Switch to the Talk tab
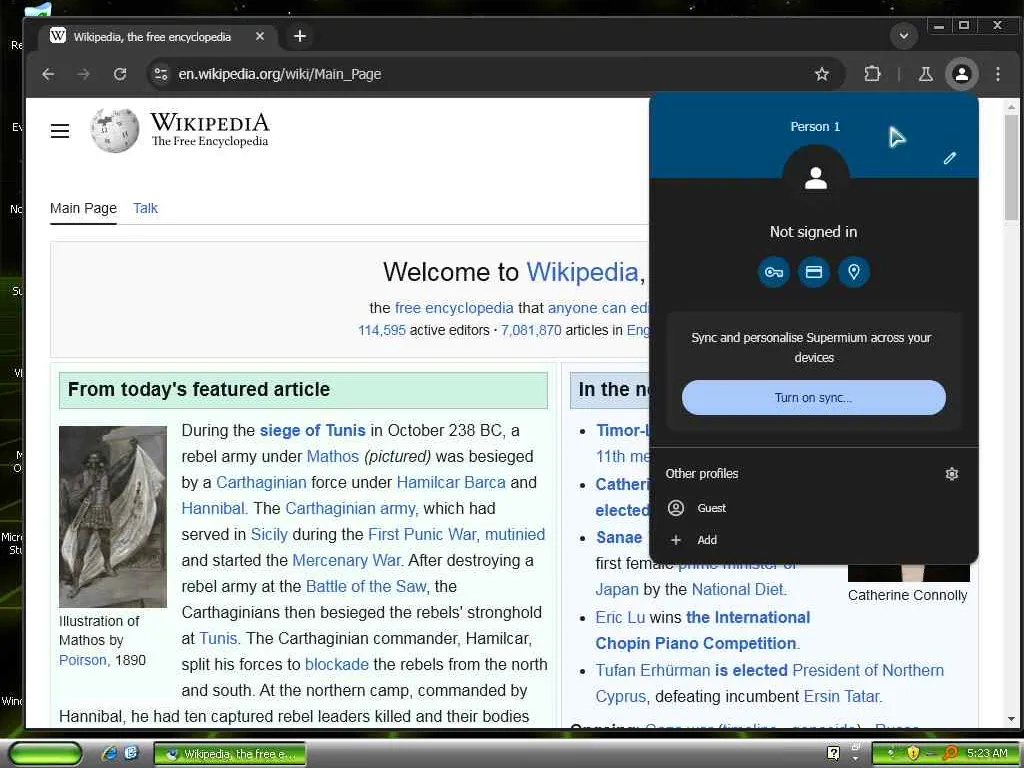The width and height of the screenshot is (1024, 768). coord(145,208)
